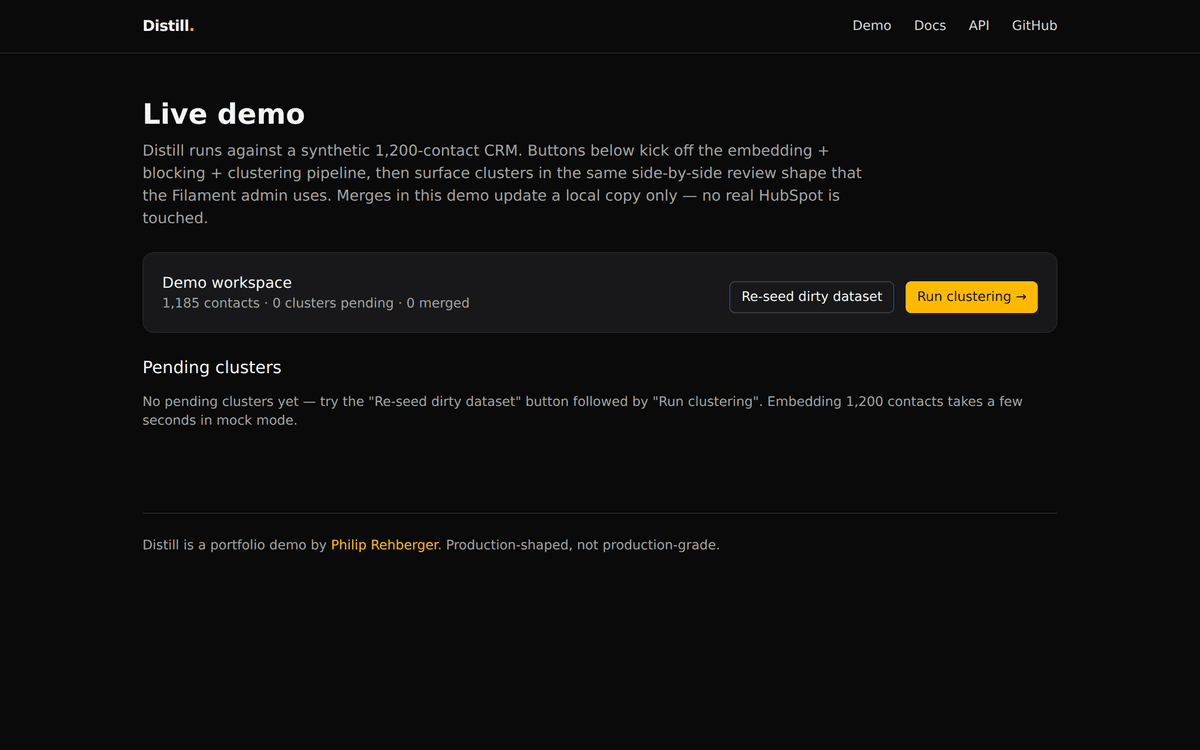
Task: Open the Docs nav item
Action: tap(930, 25)
